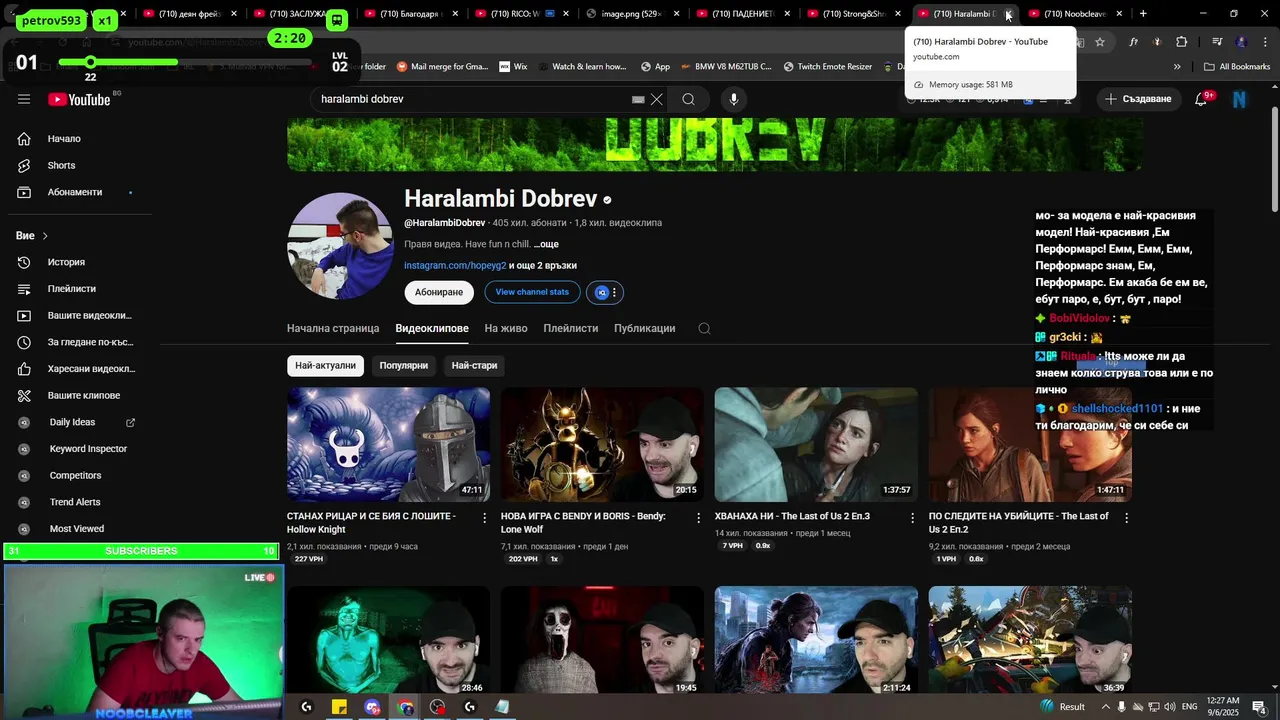Open the Bendy: Lone Wolf video thumbnail
1280x720 pixels.
[x=602, y=444]
